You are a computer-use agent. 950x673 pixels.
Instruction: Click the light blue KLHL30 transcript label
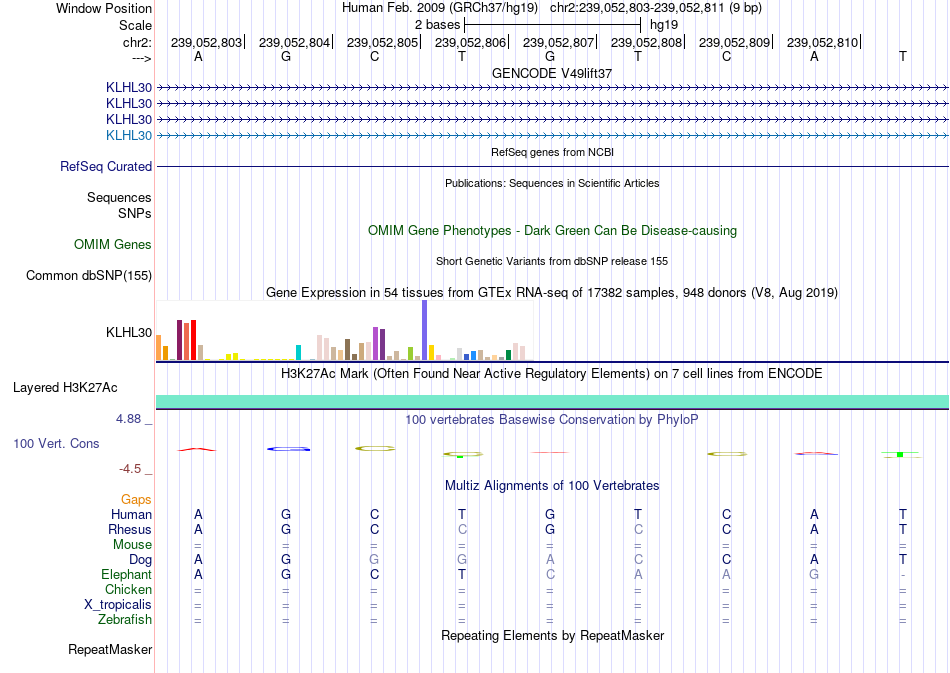128,135
